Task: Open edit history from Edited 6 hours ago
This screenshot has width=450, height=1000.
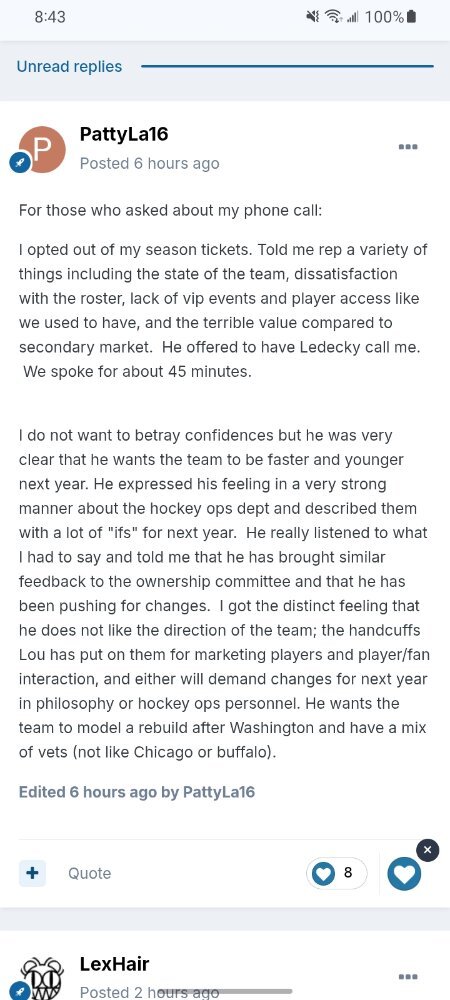Action: [x=136, y=792]
